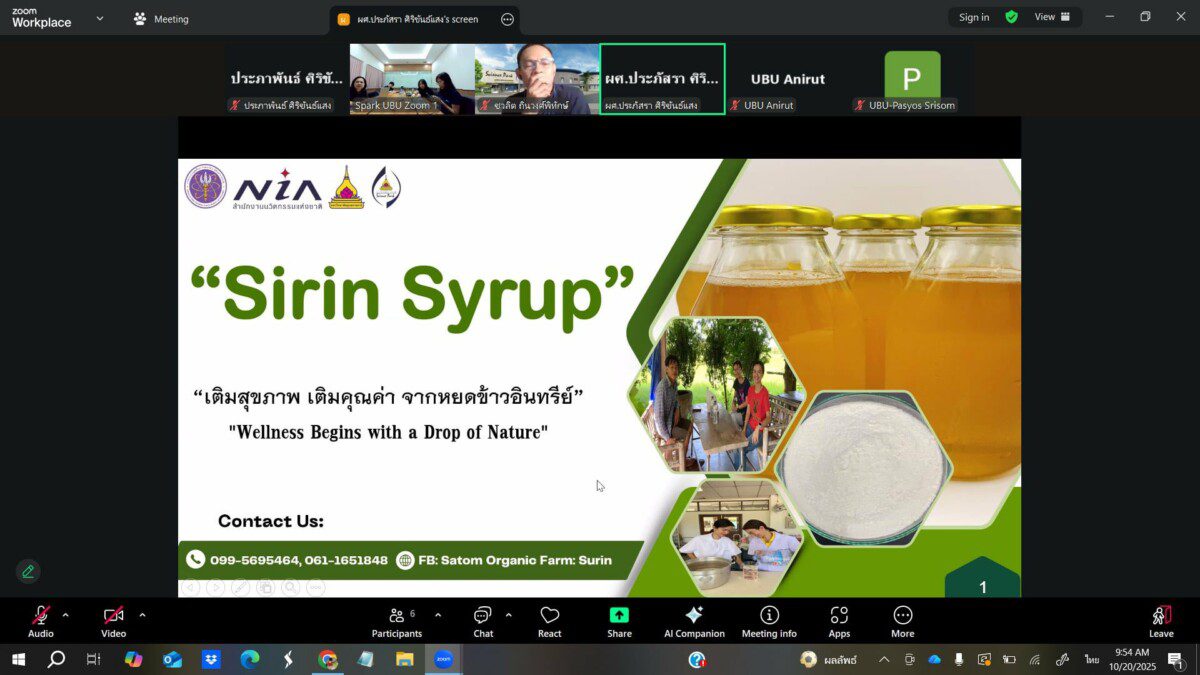
Task: Open Zoom Workplace dropdown arrow
Action: coord(99,18)
